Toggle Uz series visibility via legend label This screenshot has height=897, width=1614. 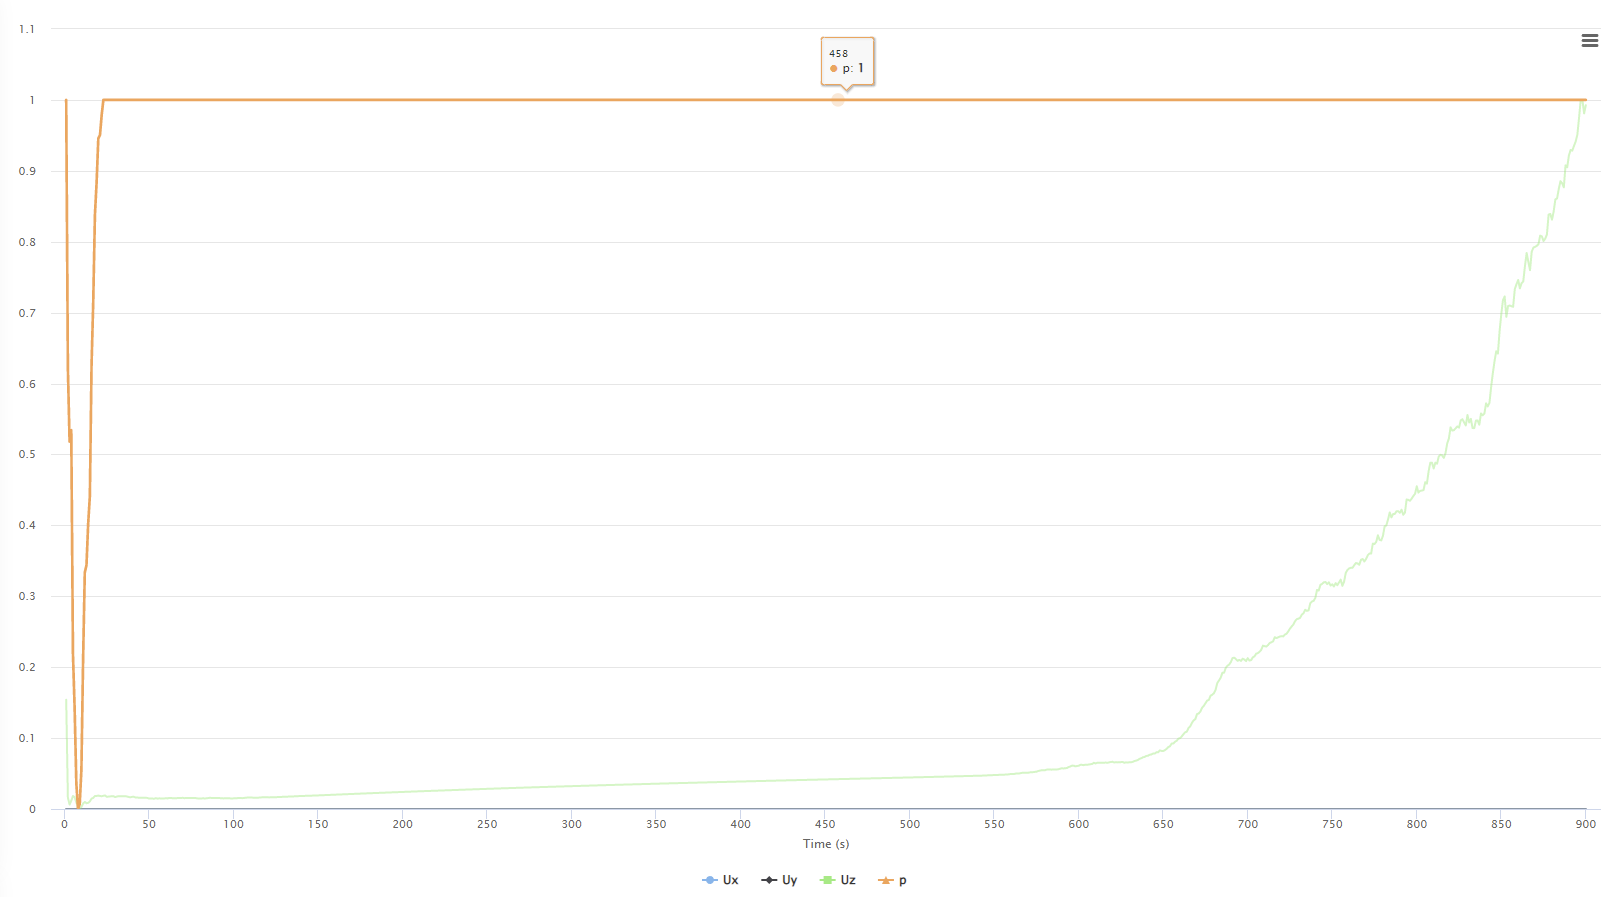(848, 880)
